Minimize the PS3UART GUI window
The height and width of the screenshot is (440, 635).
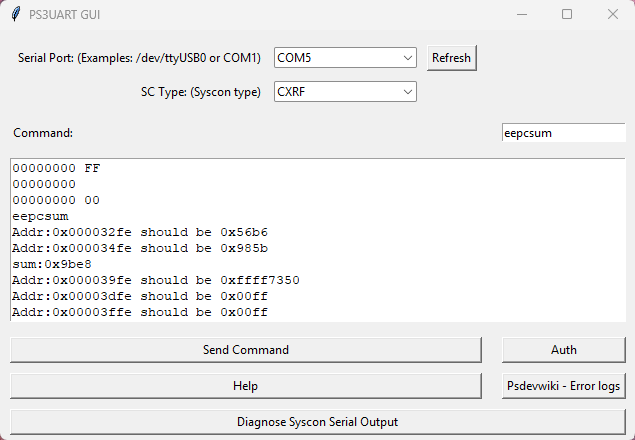[x=521, y=14]
